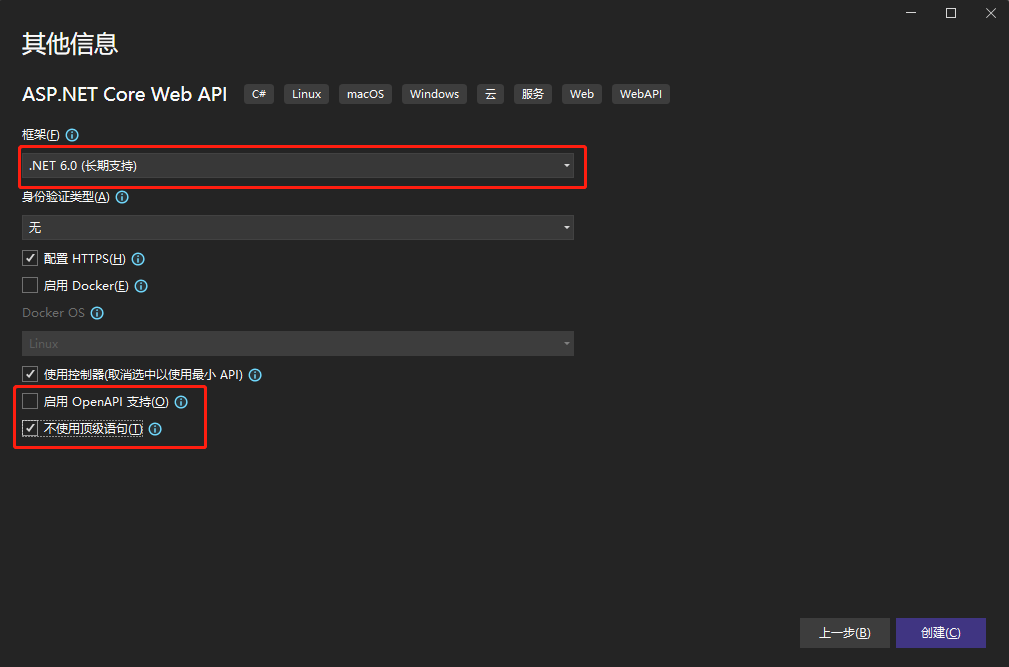Enable the 启用 Docker(E) checkbox

point(30,286)
